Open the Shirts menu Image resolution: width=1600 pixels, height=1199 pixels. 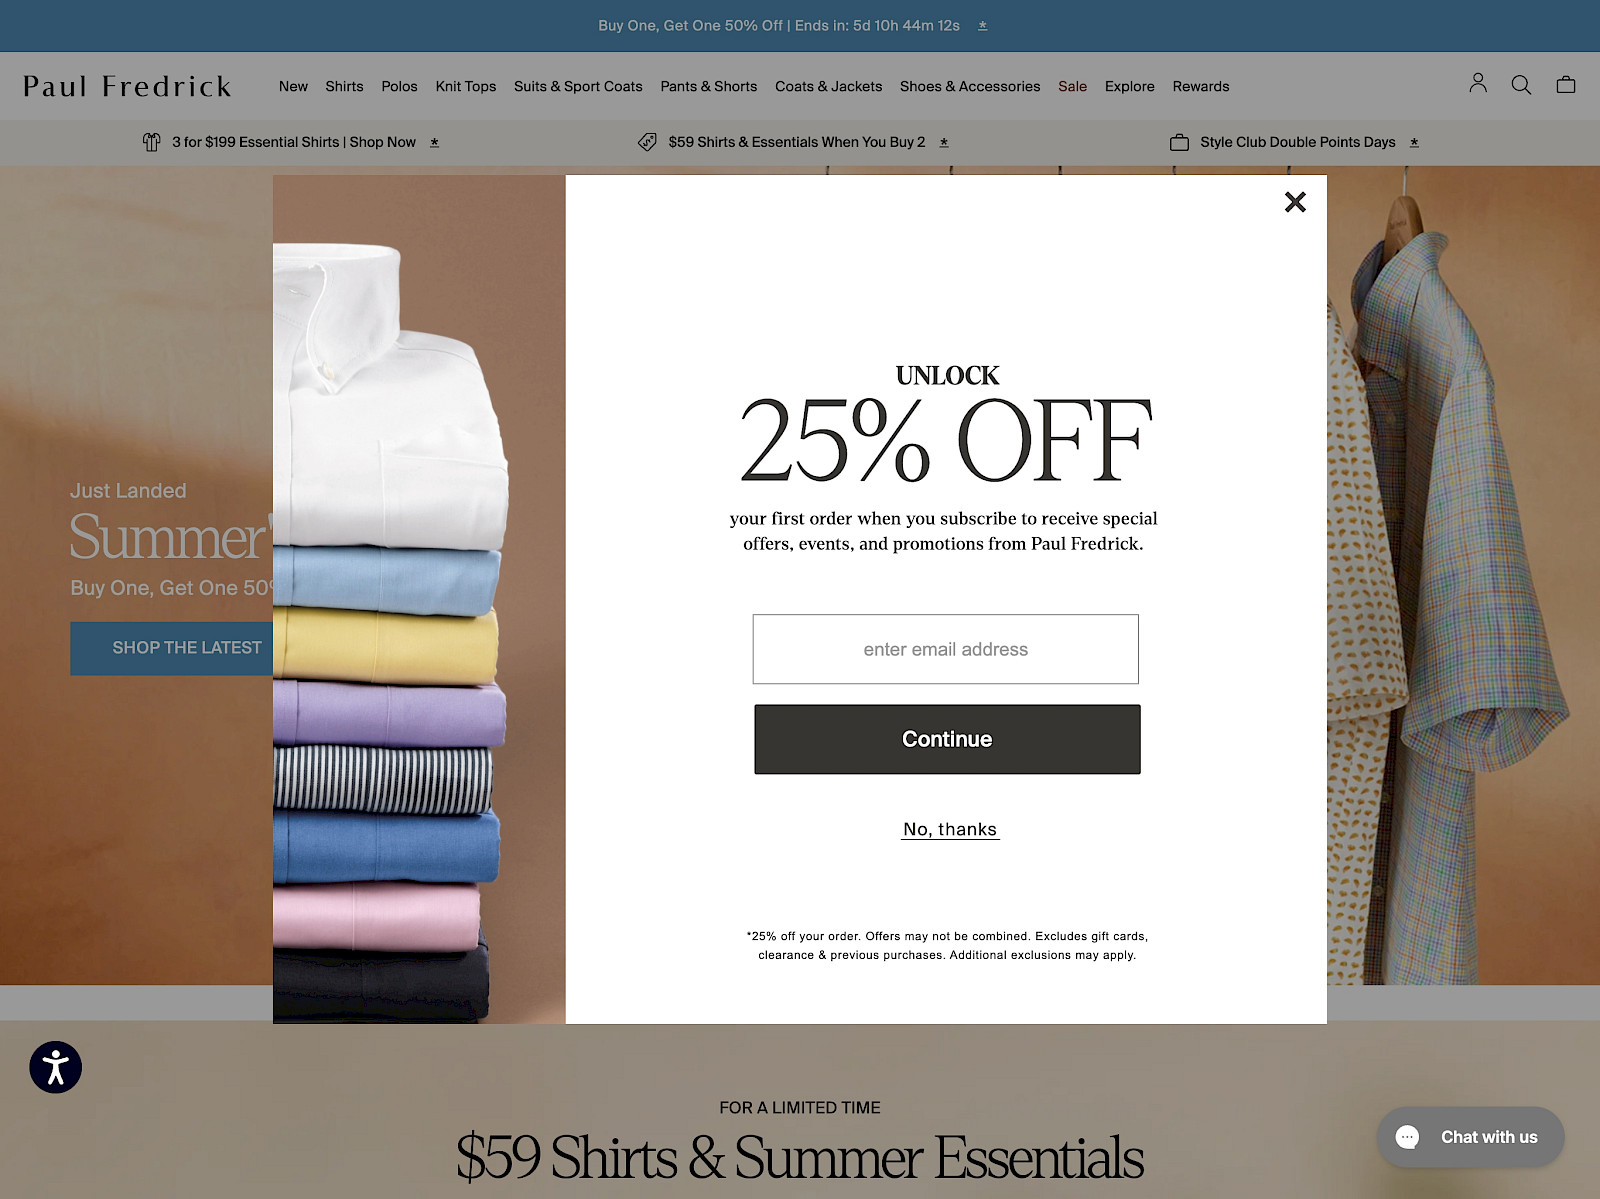click(344, 86)
